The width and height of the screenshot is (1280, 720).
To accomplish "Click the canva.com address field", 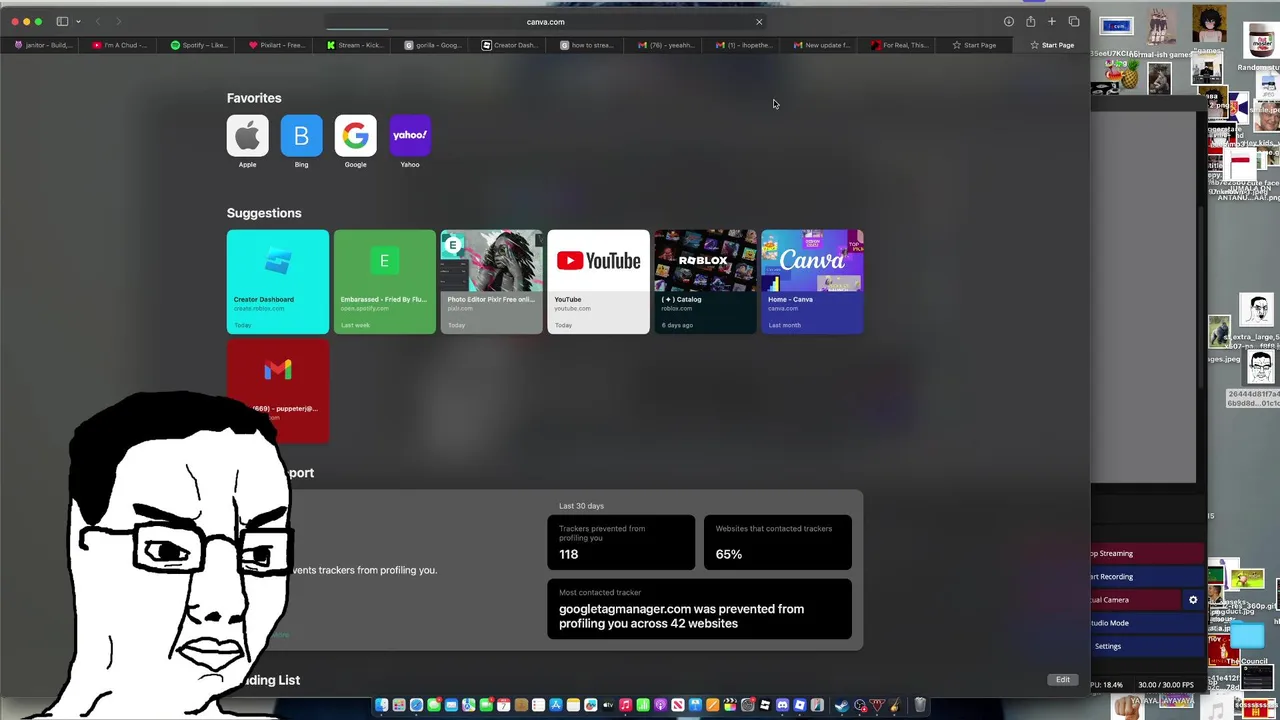I will point(545,21).
